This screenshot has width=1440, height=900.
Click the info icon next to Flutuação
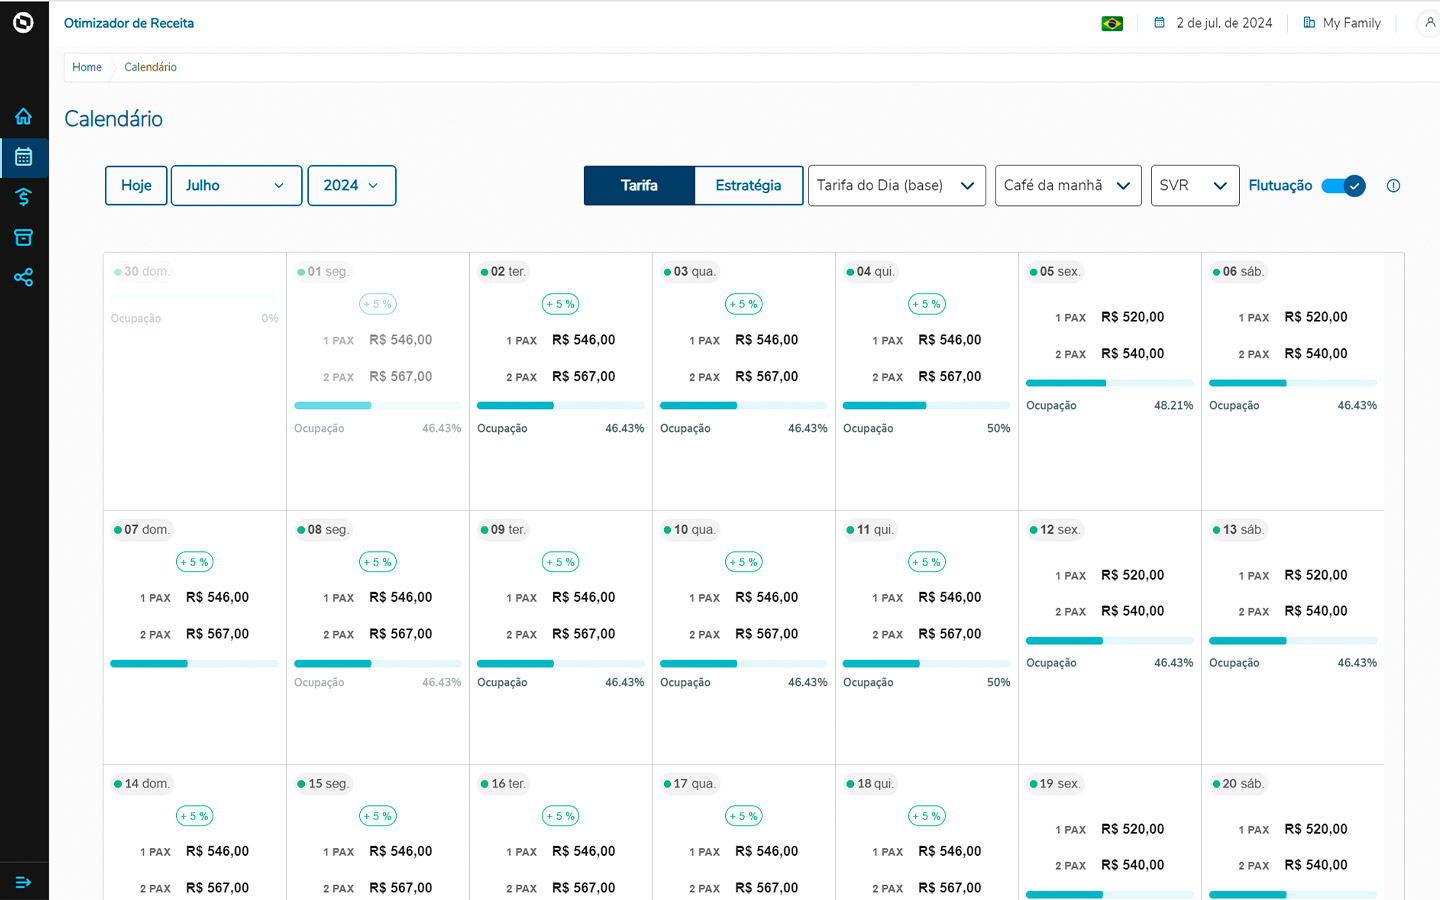click(1393, 186)
